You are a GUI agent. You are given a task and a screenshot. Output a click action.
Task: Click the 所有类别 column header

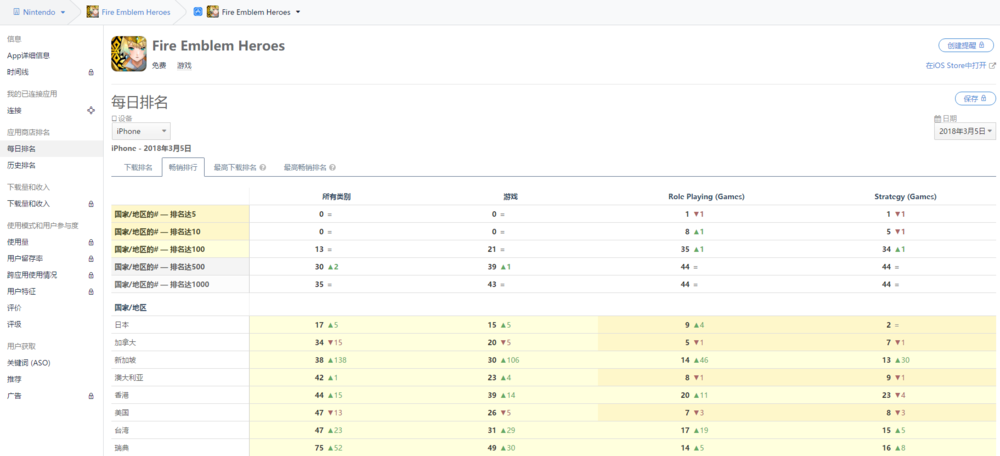click(x=336, y=196)
